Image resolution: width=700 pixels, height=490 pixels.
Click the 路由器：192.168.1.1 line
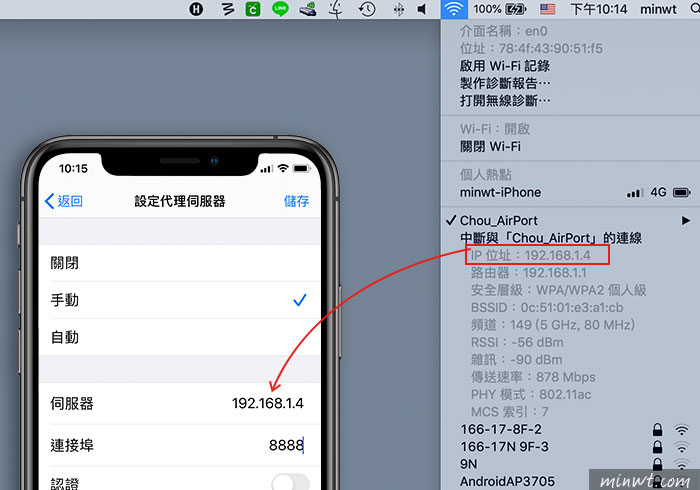(x=529, y=273)
